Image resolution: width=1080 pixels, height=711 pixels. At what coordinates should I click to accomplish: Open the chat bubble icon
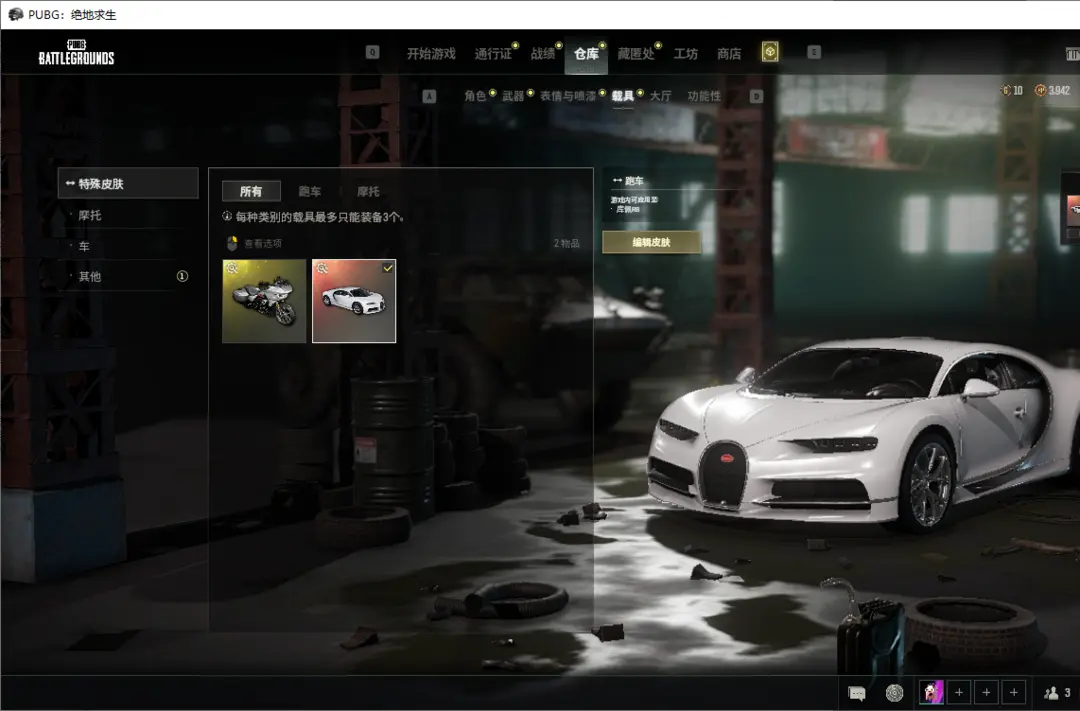pos(856,693)
